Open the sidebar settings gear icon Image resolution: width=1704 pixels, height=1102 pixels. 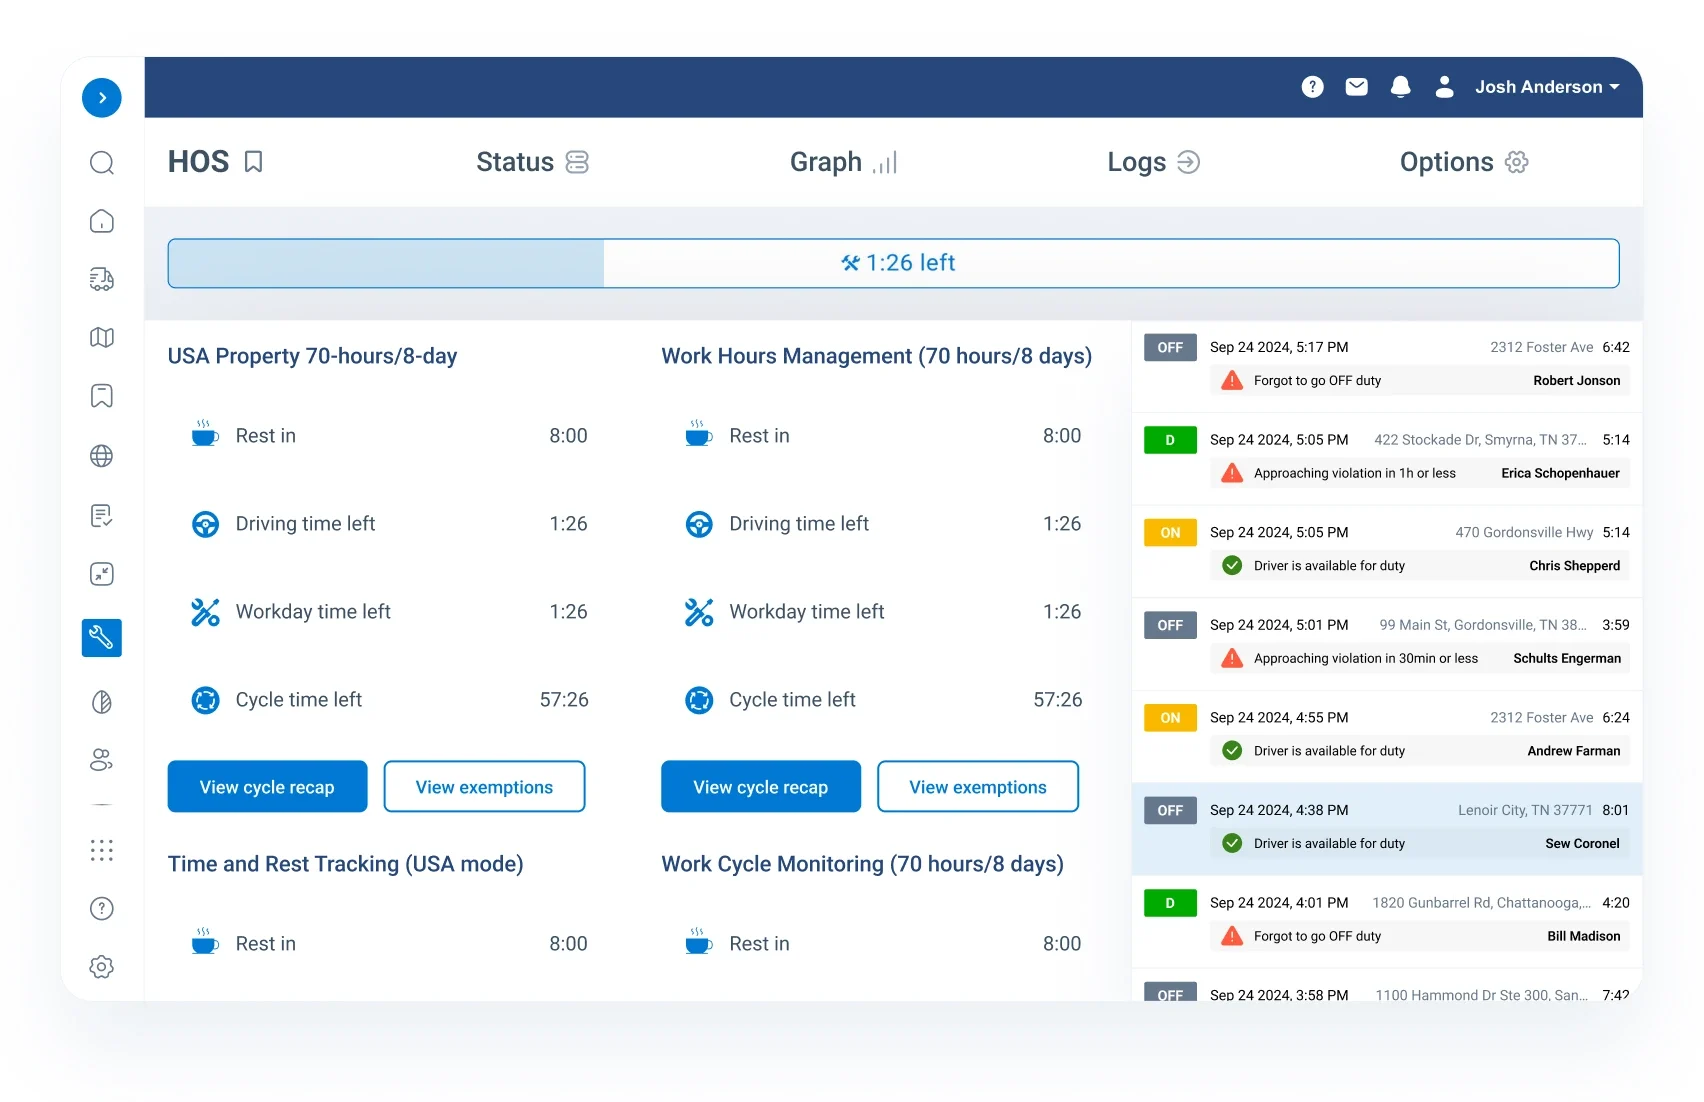(x=102, y=967)
